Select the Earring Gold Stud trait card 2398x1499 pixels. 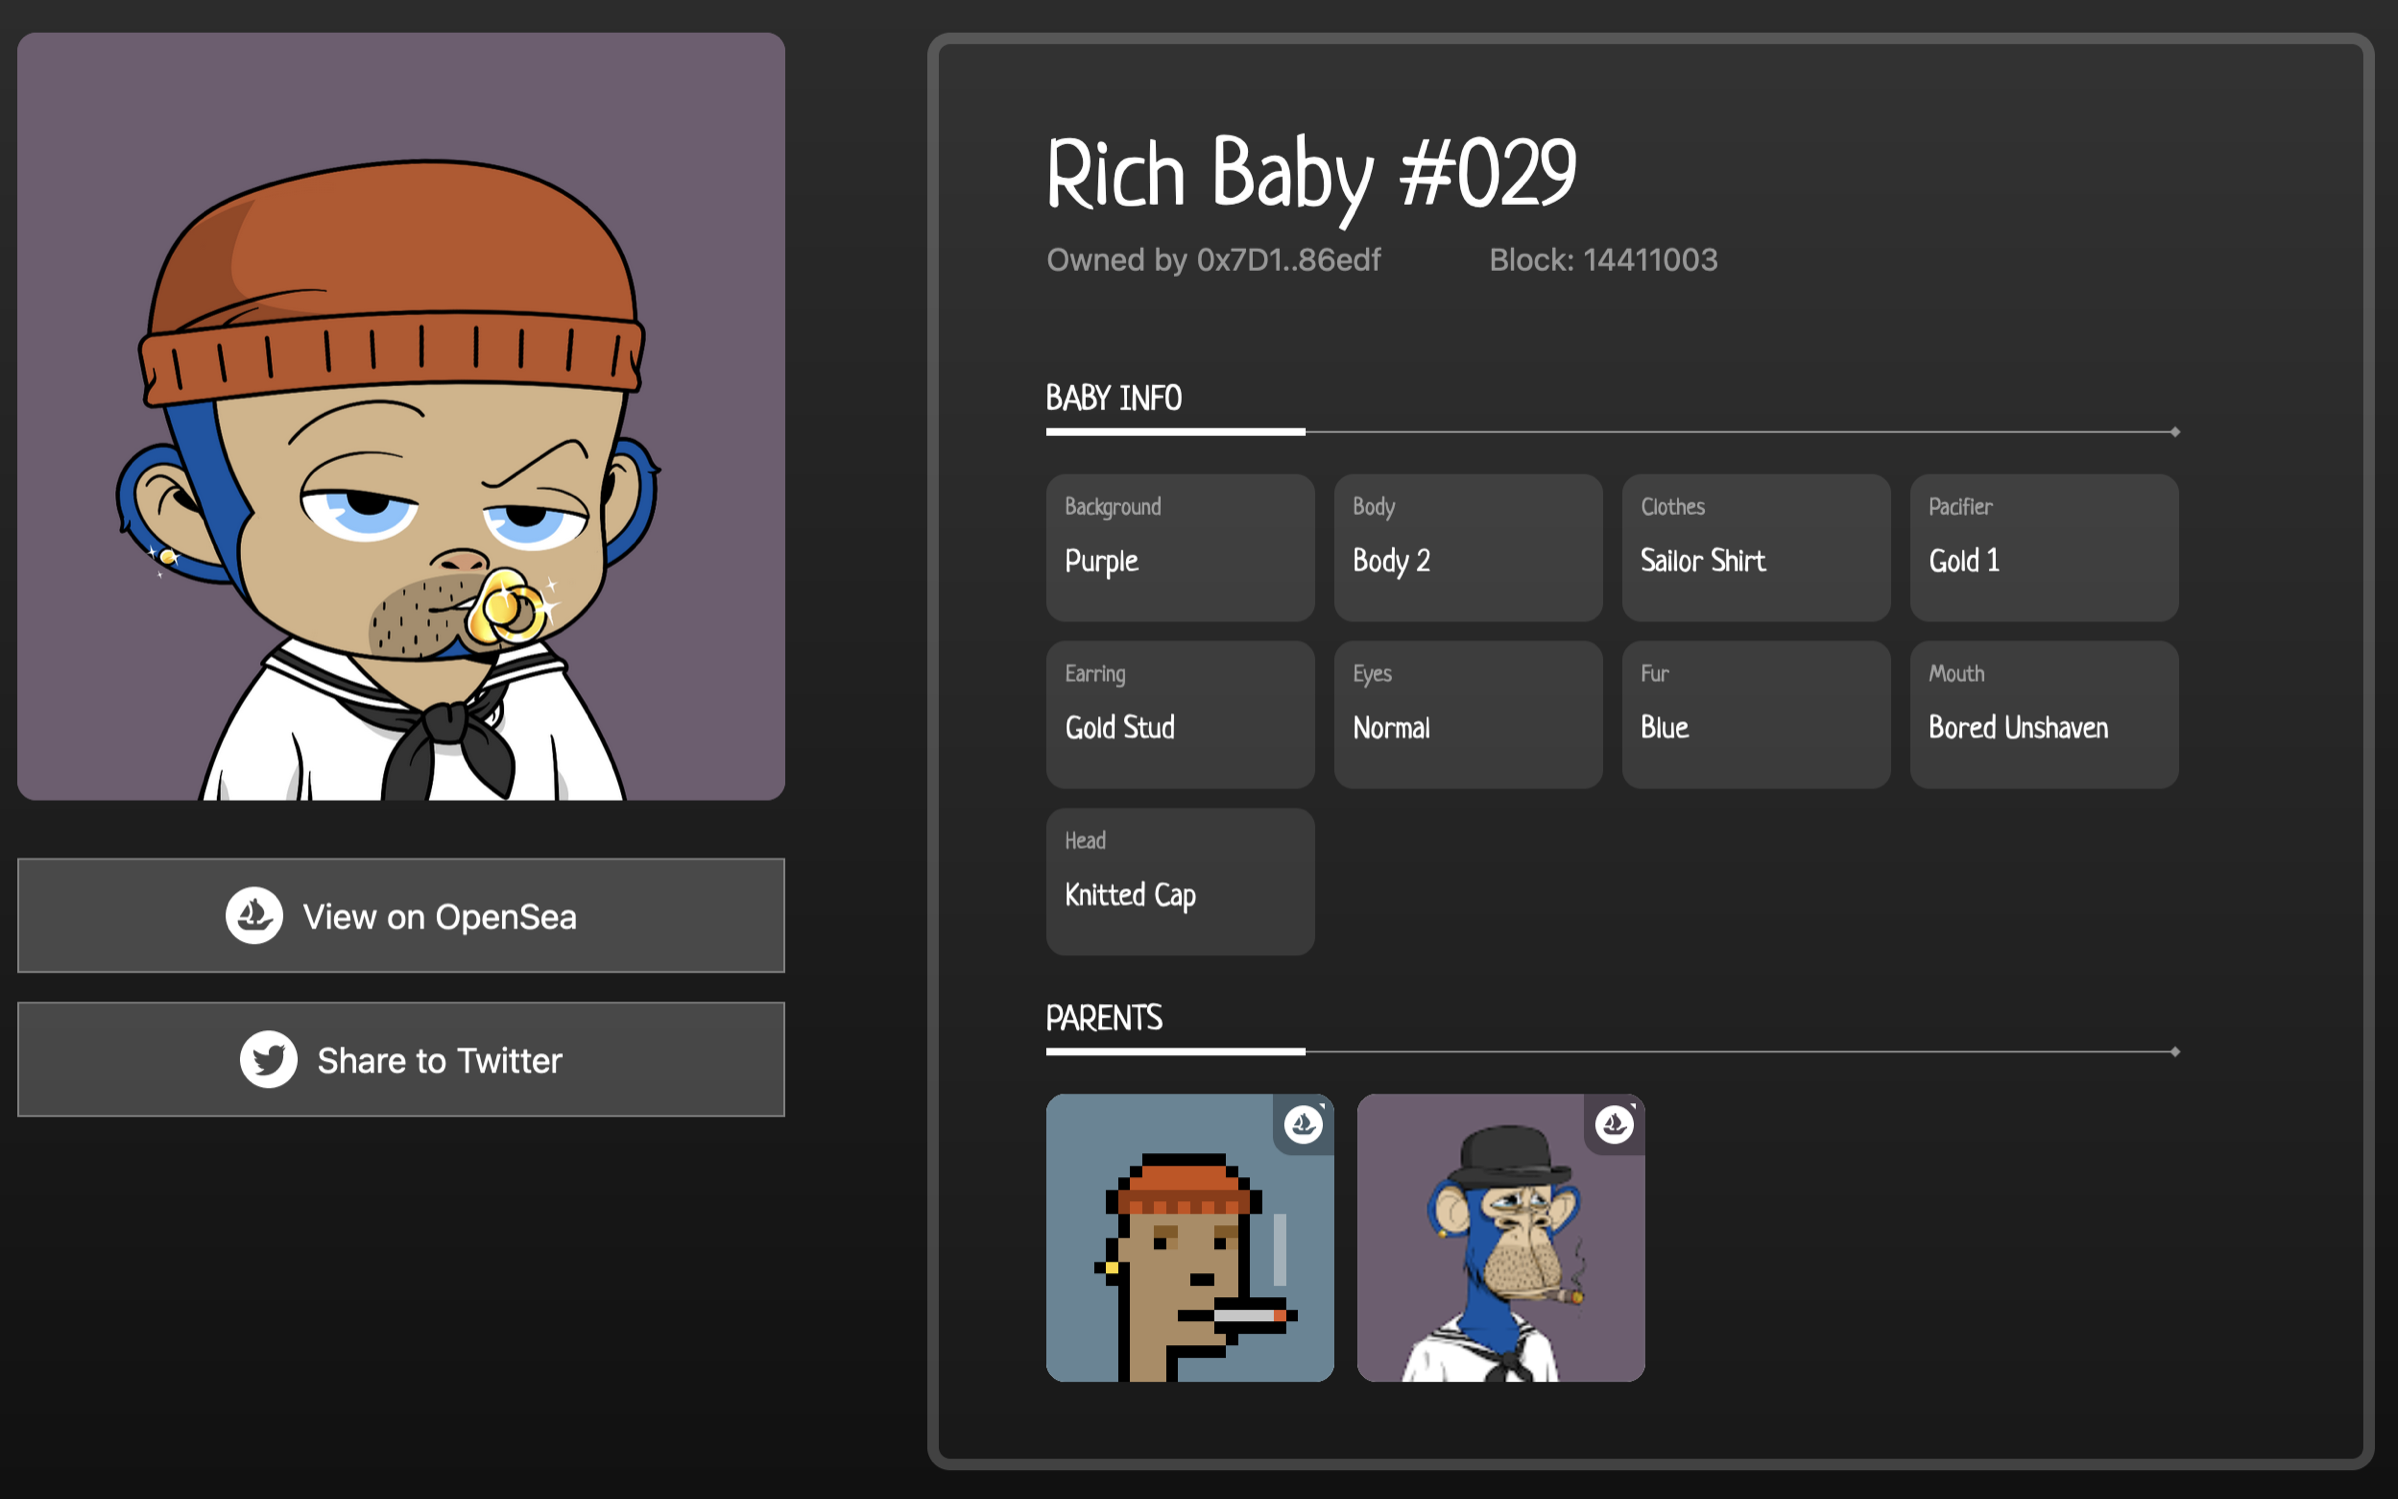[1179, 714]
